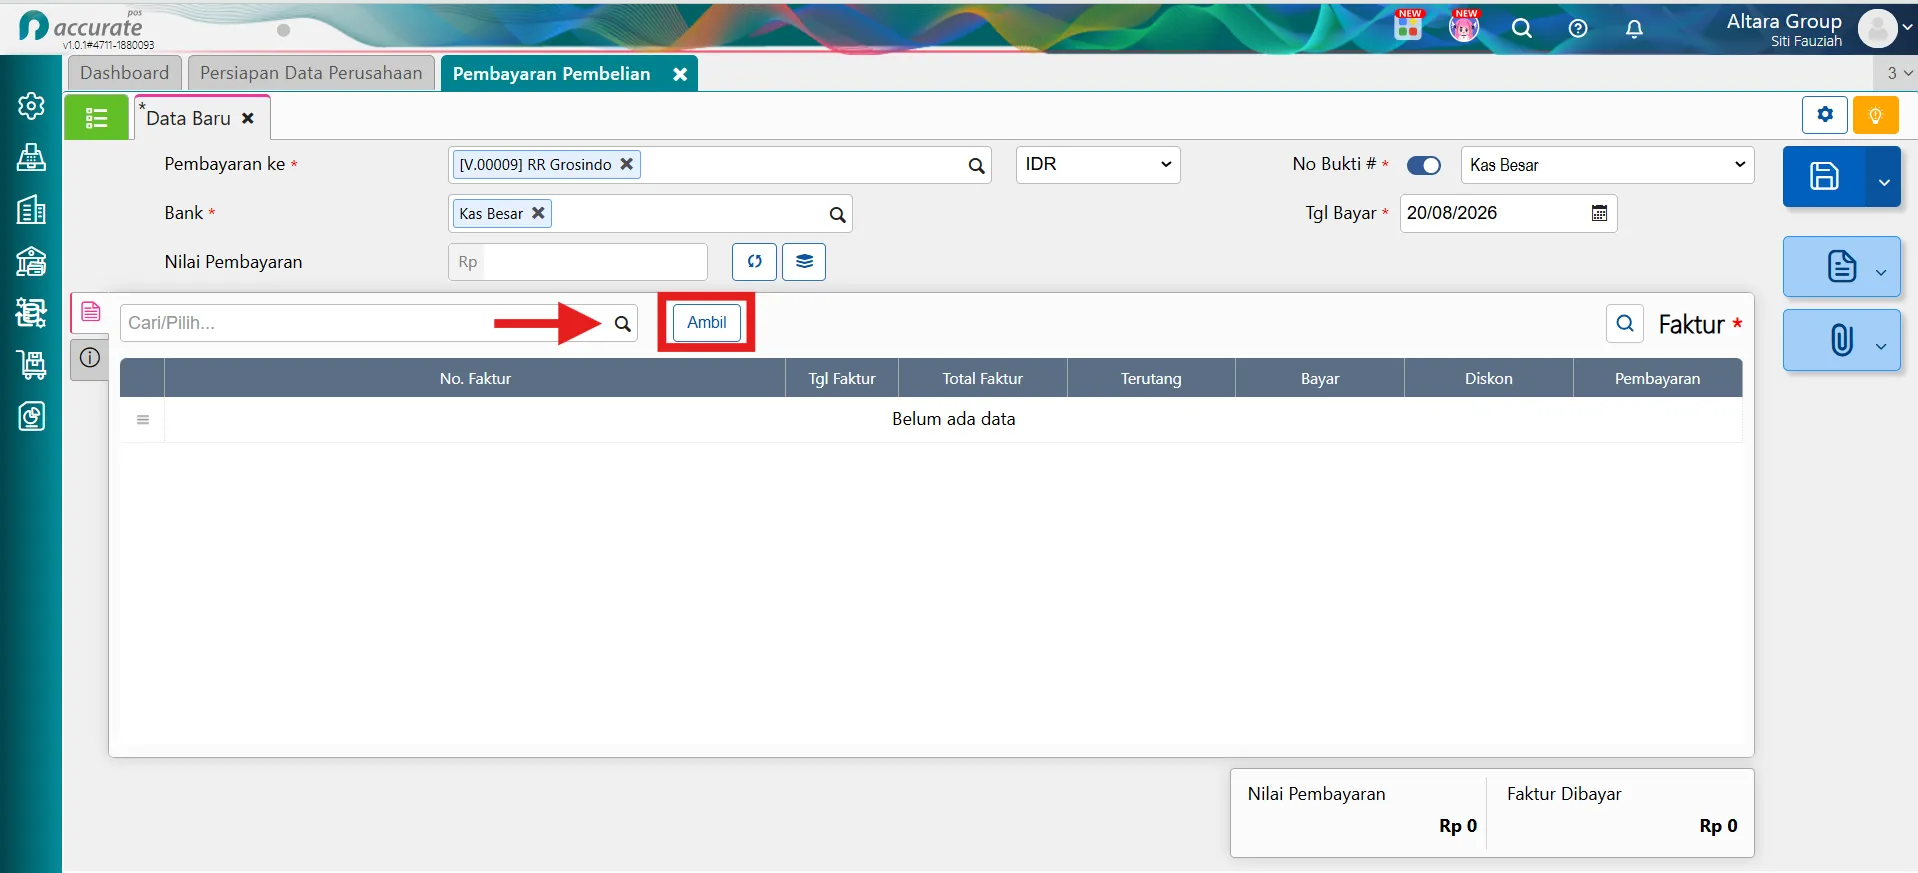Click the document action button
The width and height of the screenshot is (1918, 873).
point(1842,267)
